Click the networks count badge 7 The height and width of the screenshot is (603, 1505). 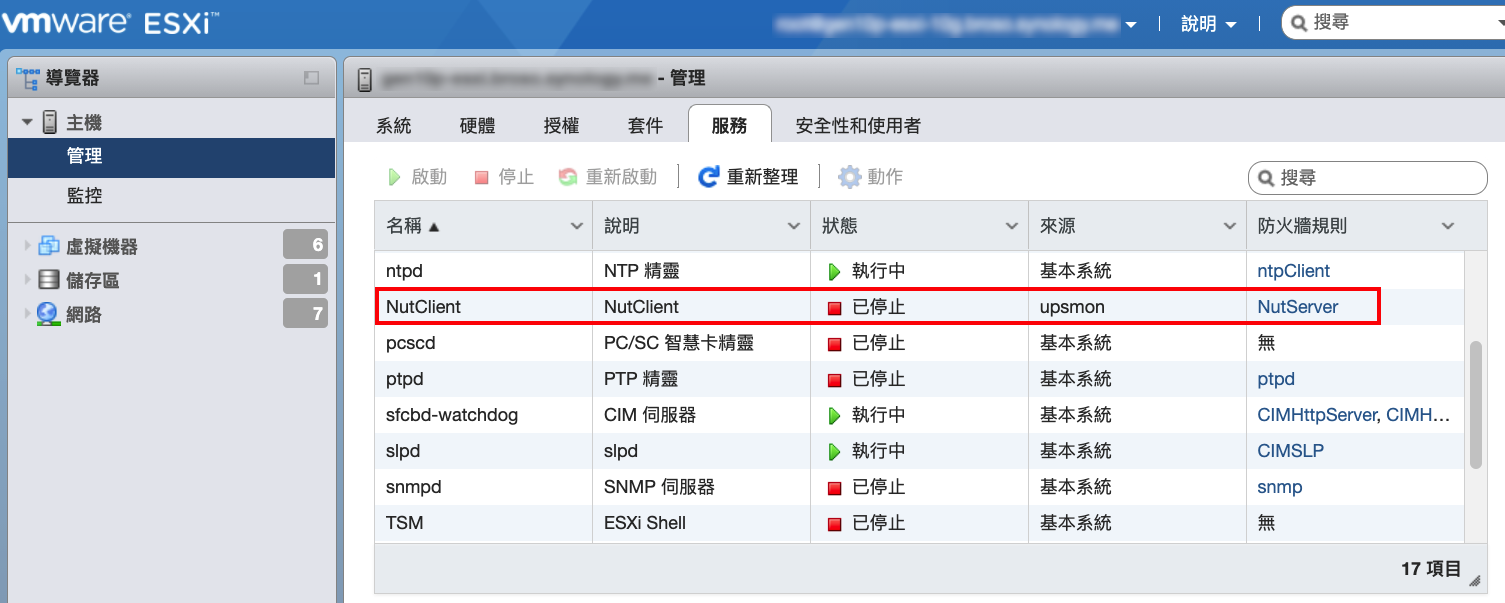[x=305, y=314]
